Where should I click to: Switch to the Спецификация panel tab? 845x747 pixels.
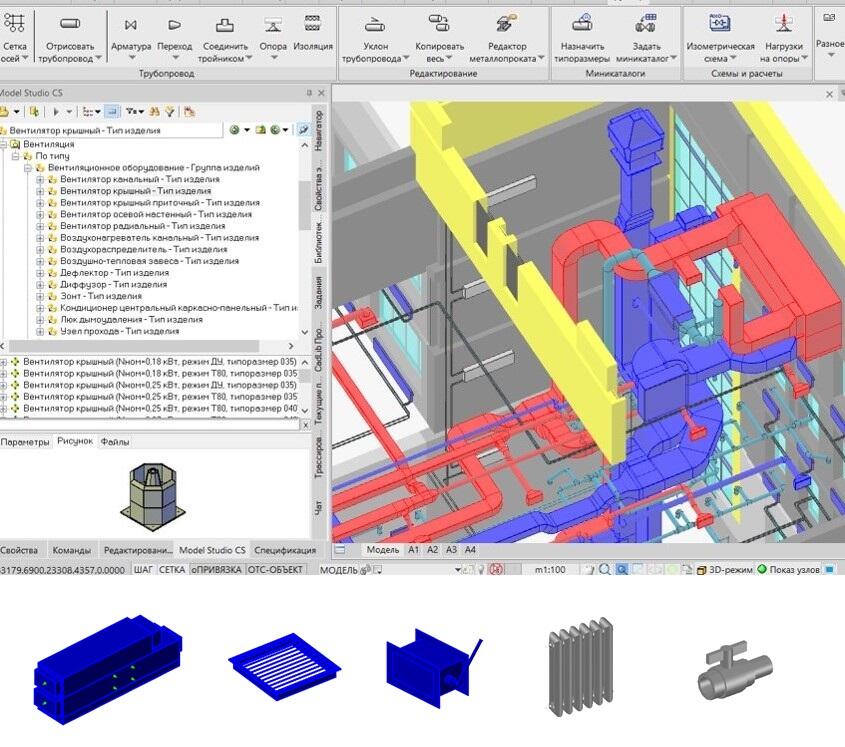click(285, 550)
